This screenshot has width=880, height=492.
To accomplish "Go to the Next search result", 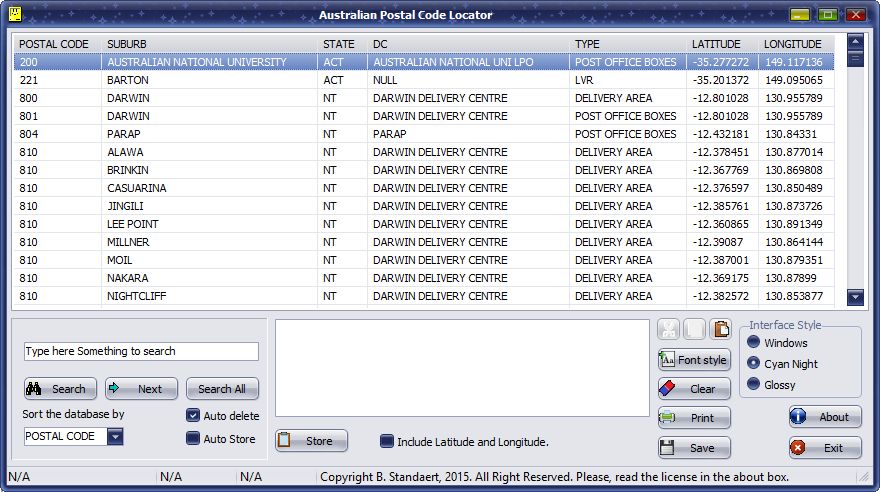I will pyautogui.click(x=141, y=388).
